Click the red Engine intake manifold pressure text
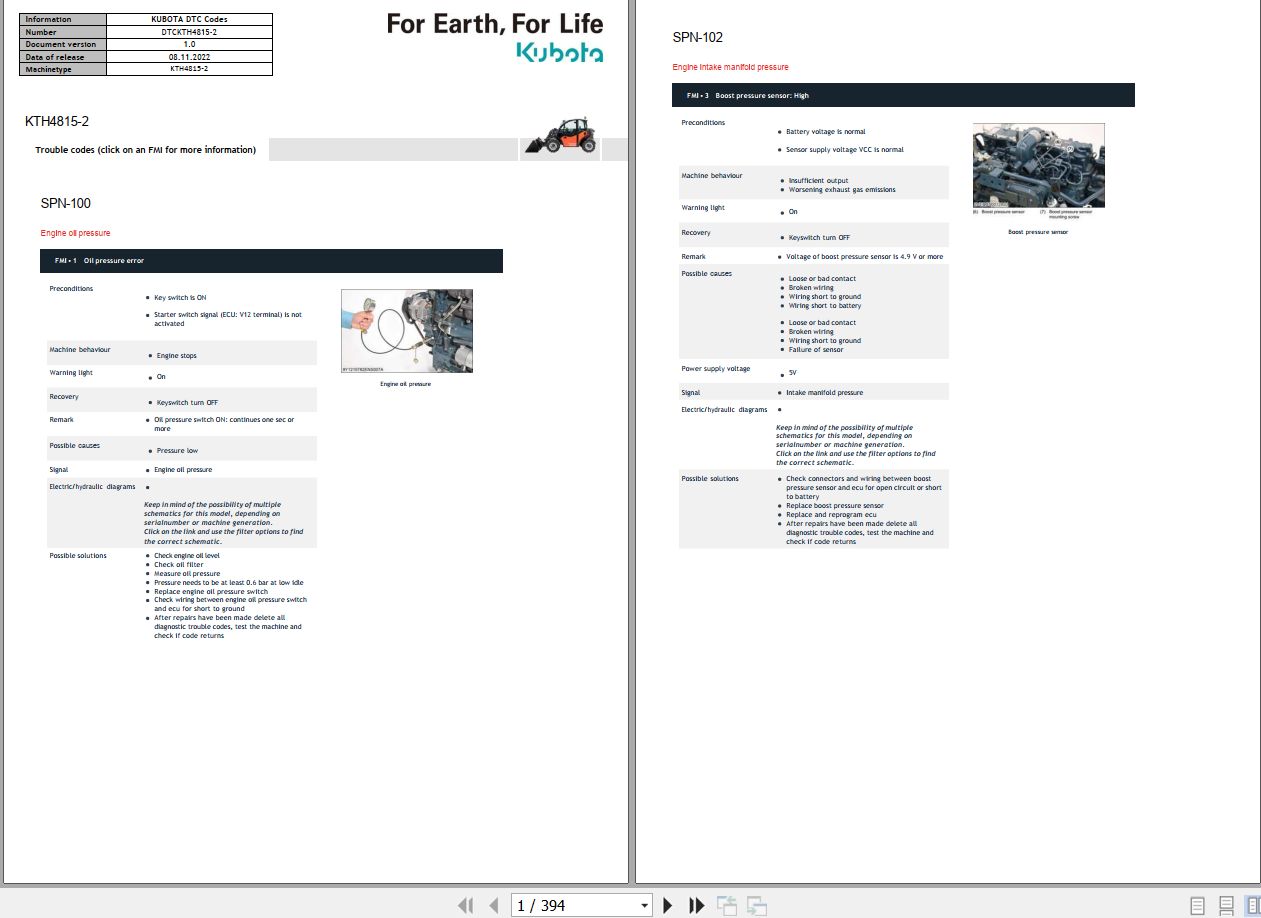Viewport: 1261px width, 918px height. 731,67
